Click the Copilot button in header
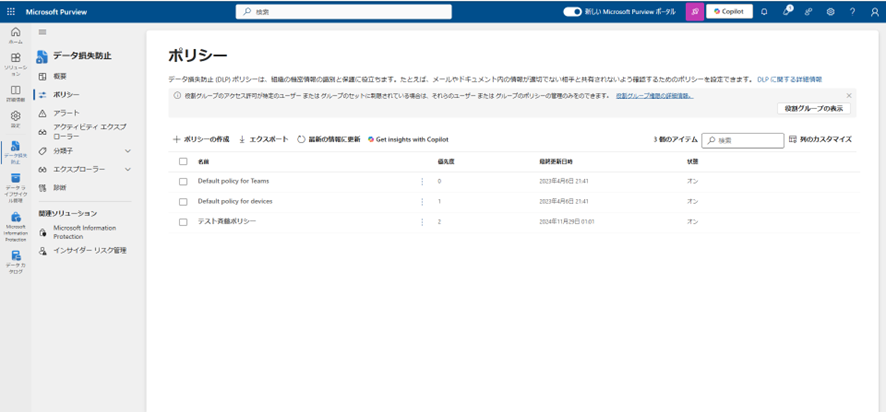886x412 pixels. coord(729,12)
